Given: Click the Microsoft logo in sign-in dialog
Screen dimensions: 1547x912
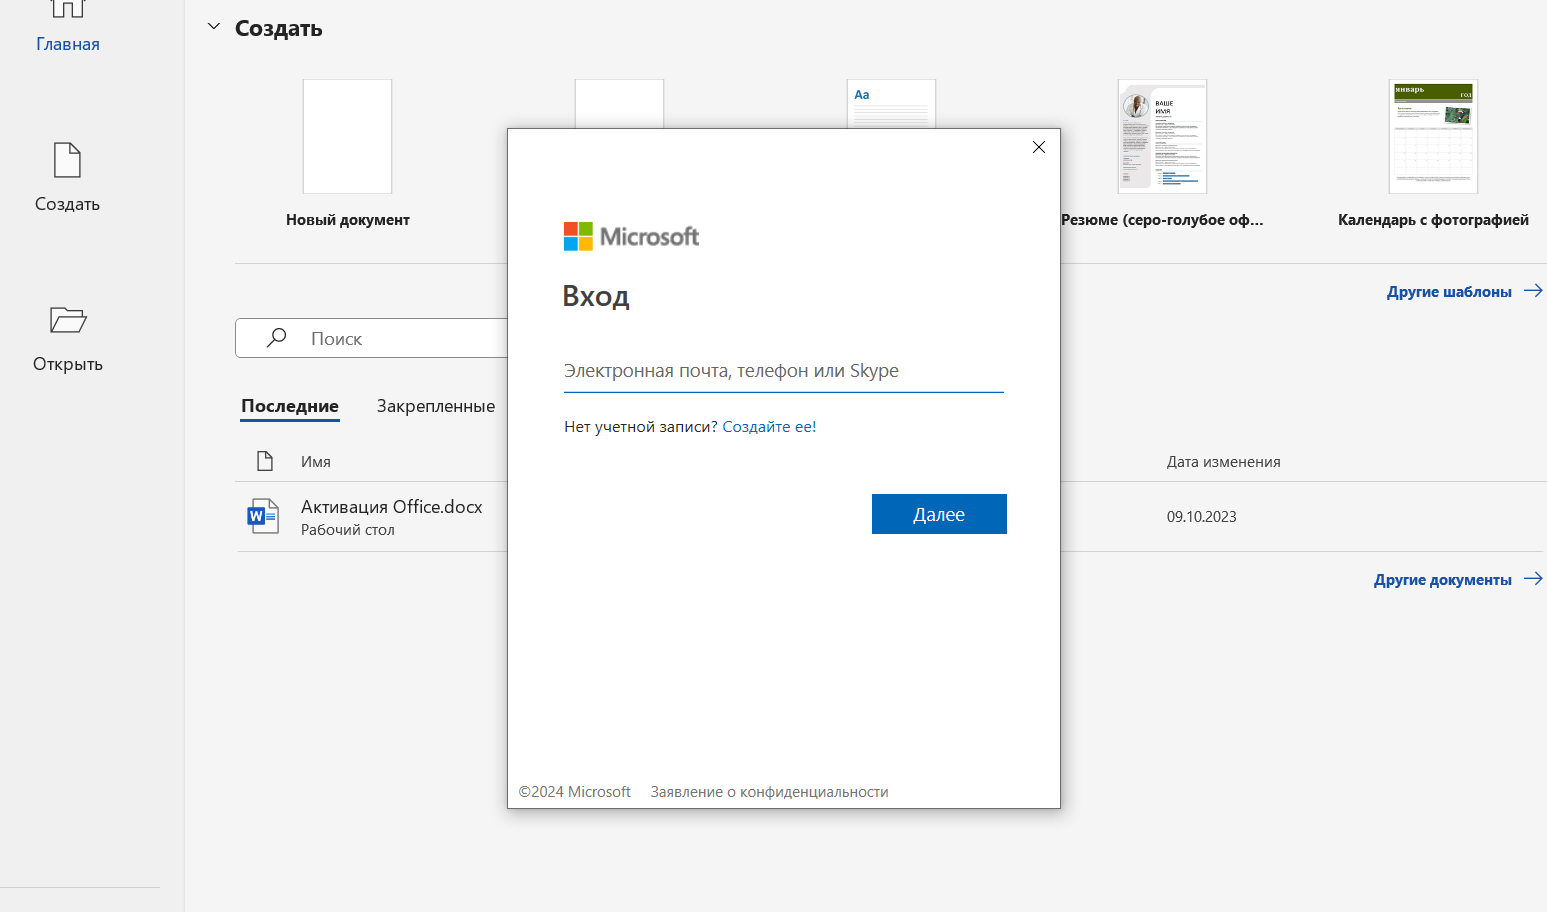Looking at the screenshot, I should coord(631,236).
